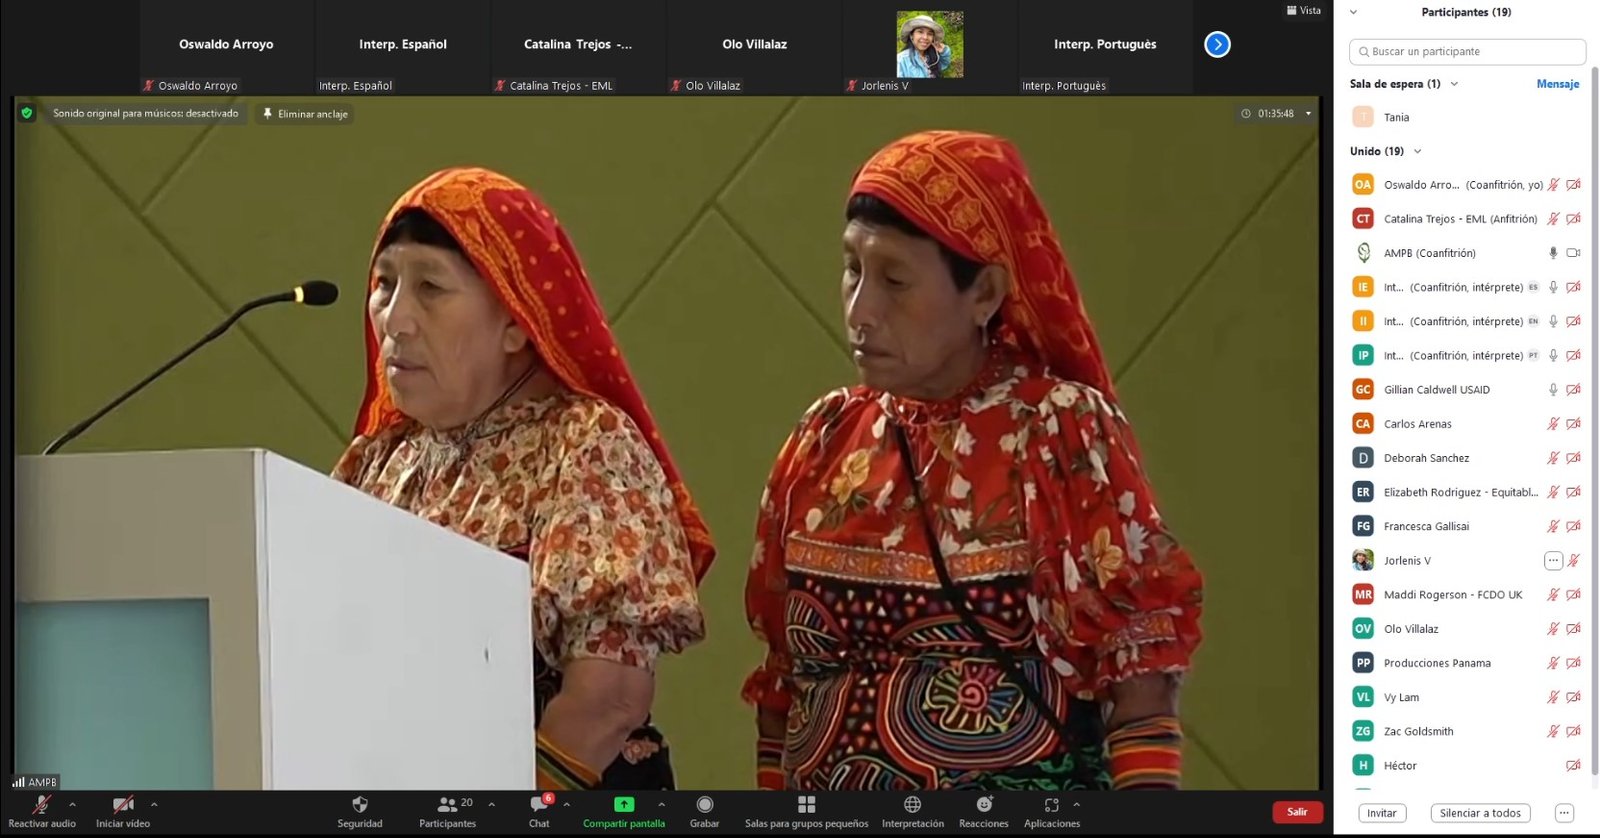Screen dimensions: 1600x838
Task: Open Salas para grupos pequeños
Action: click(x=806, y=805)
